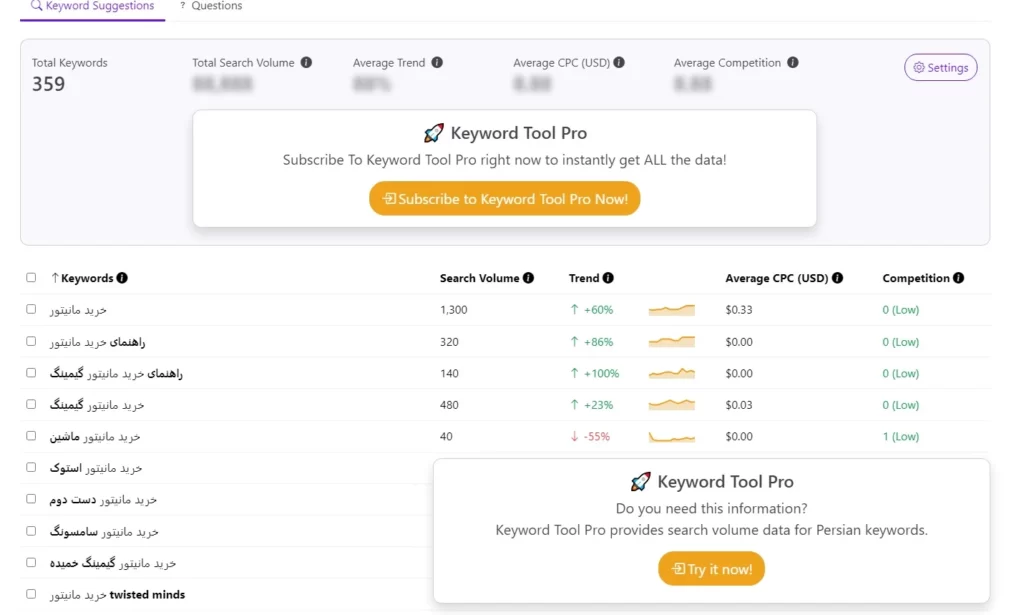
Task: Click info icon next to Average Competition summary
Action: (792, 63)
